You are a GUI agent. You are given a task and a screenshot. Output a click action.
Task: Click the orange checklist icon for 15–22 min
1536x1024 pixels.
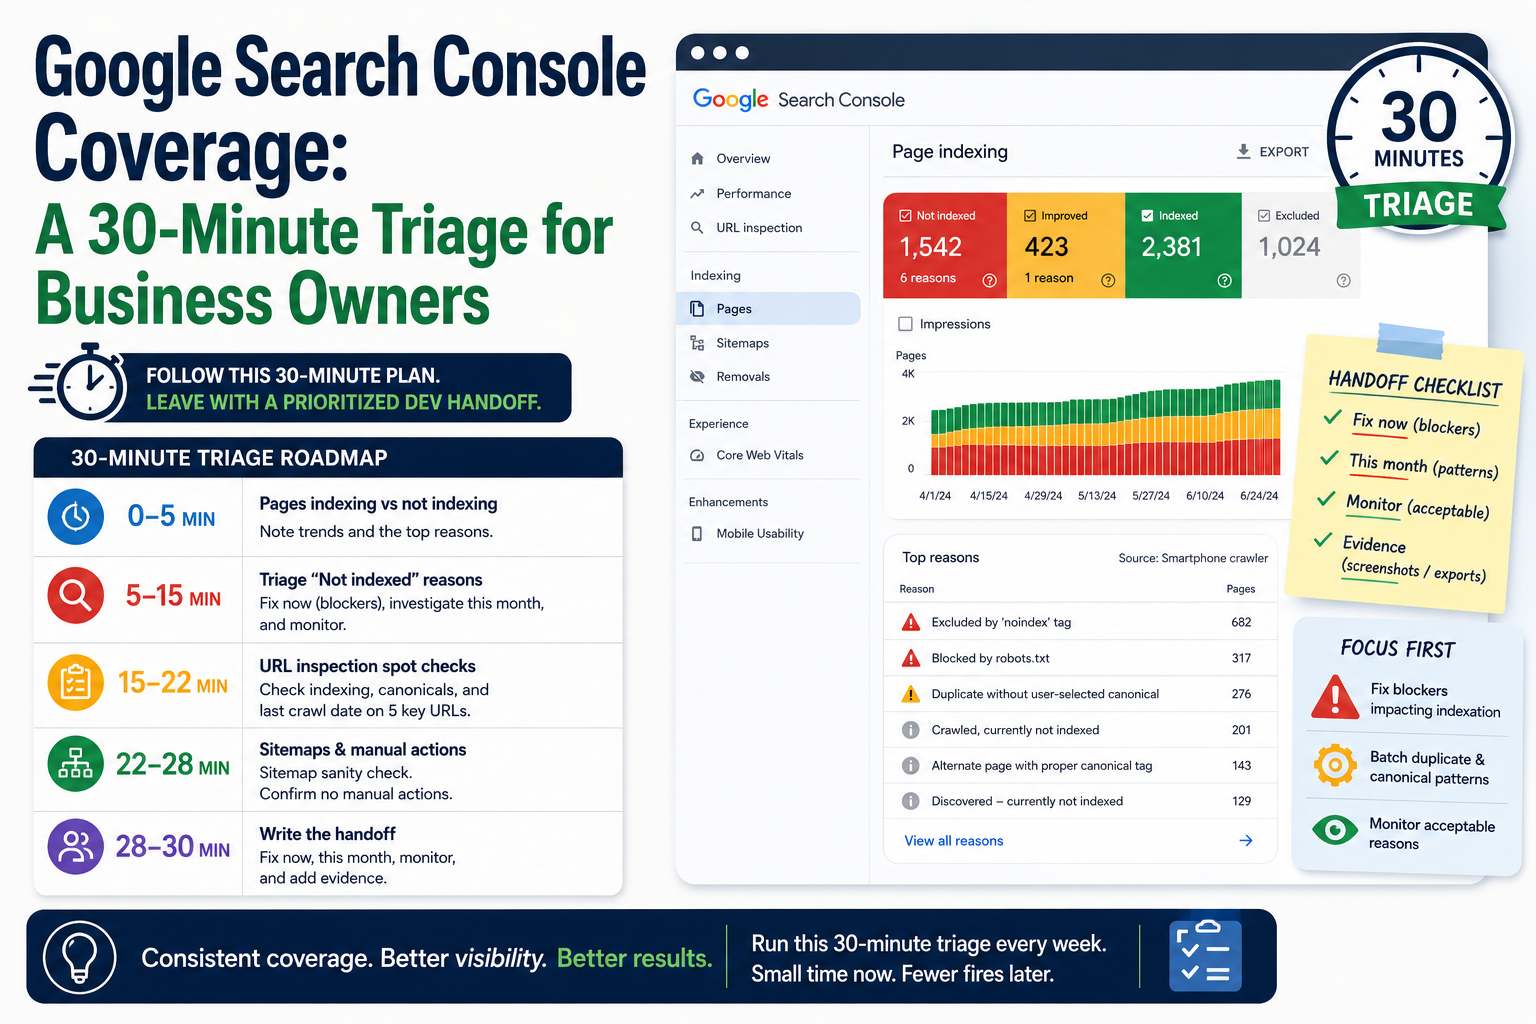(76, 682)
